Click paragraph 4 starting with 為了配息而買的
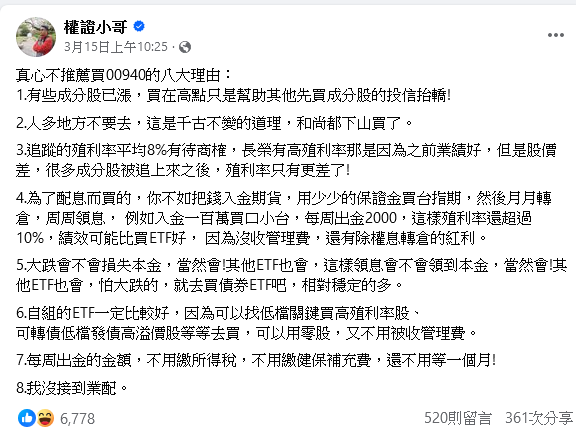Screen dimensions: 576x439 coord(284,218)
